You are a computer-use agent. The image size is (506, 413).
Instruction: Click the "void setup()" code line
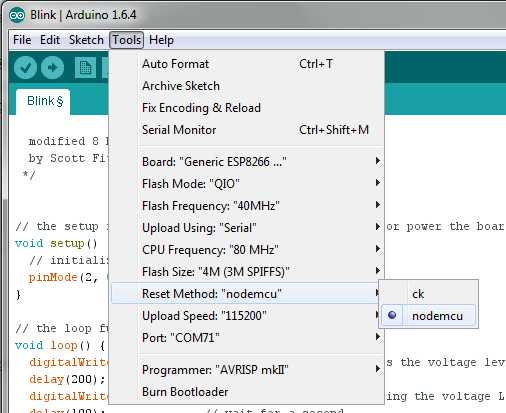point(56,243)
